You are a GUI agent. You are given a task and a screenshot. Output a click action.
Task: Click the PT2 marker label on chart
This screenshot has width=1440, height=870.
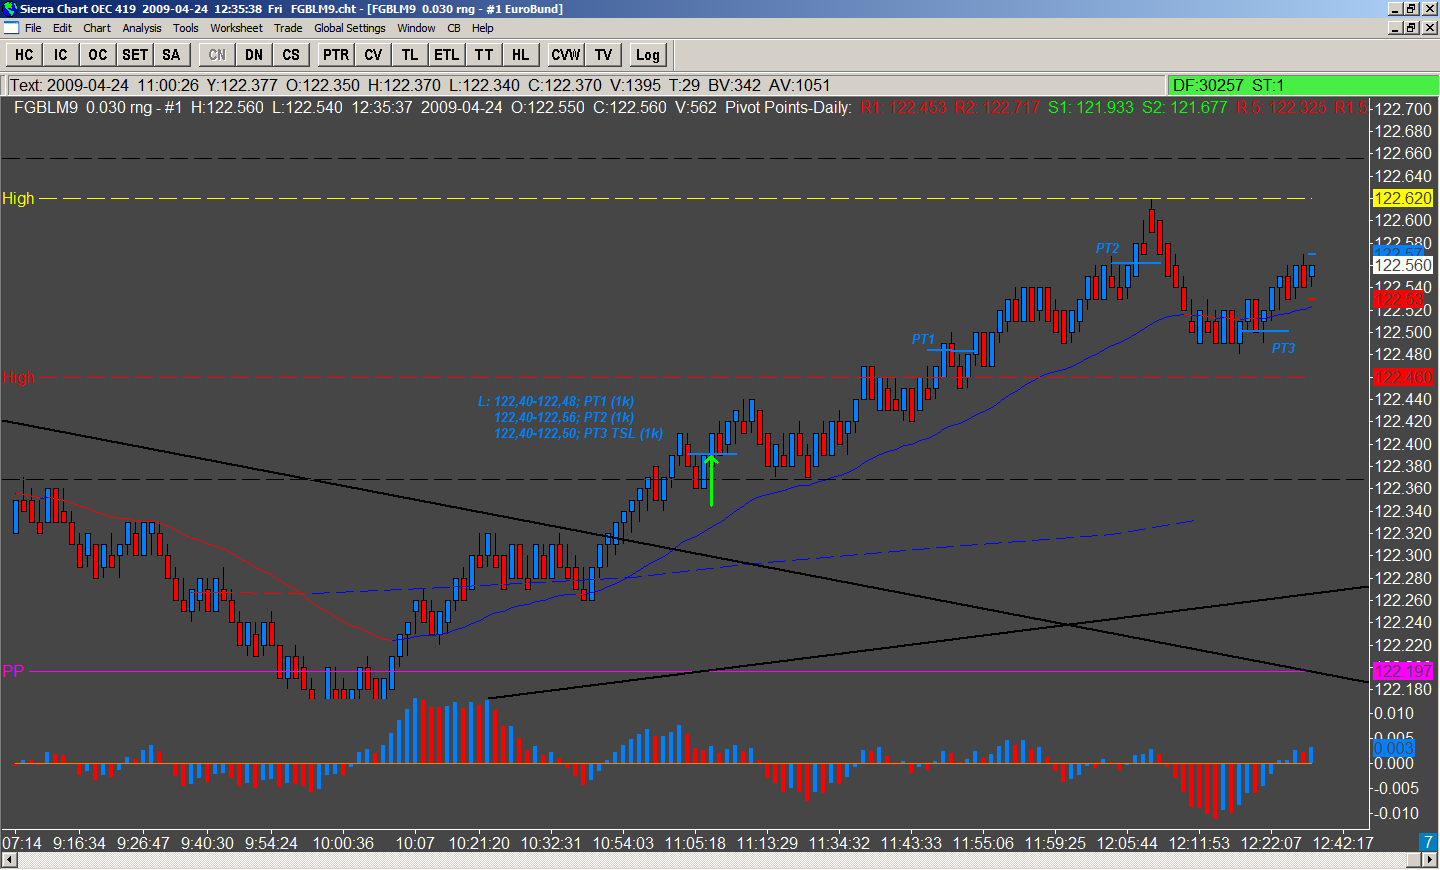pos(1107,249)
